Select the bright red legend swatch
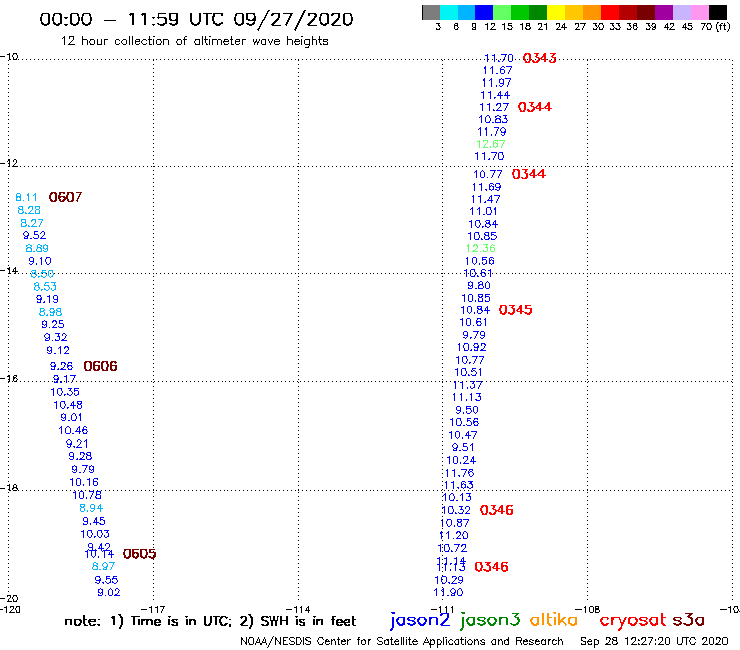 [x=610, y=12]
